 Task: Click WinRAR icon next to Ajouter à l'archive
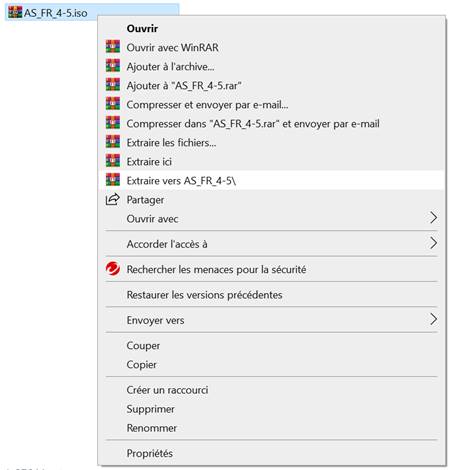click(x=113, y=66)
